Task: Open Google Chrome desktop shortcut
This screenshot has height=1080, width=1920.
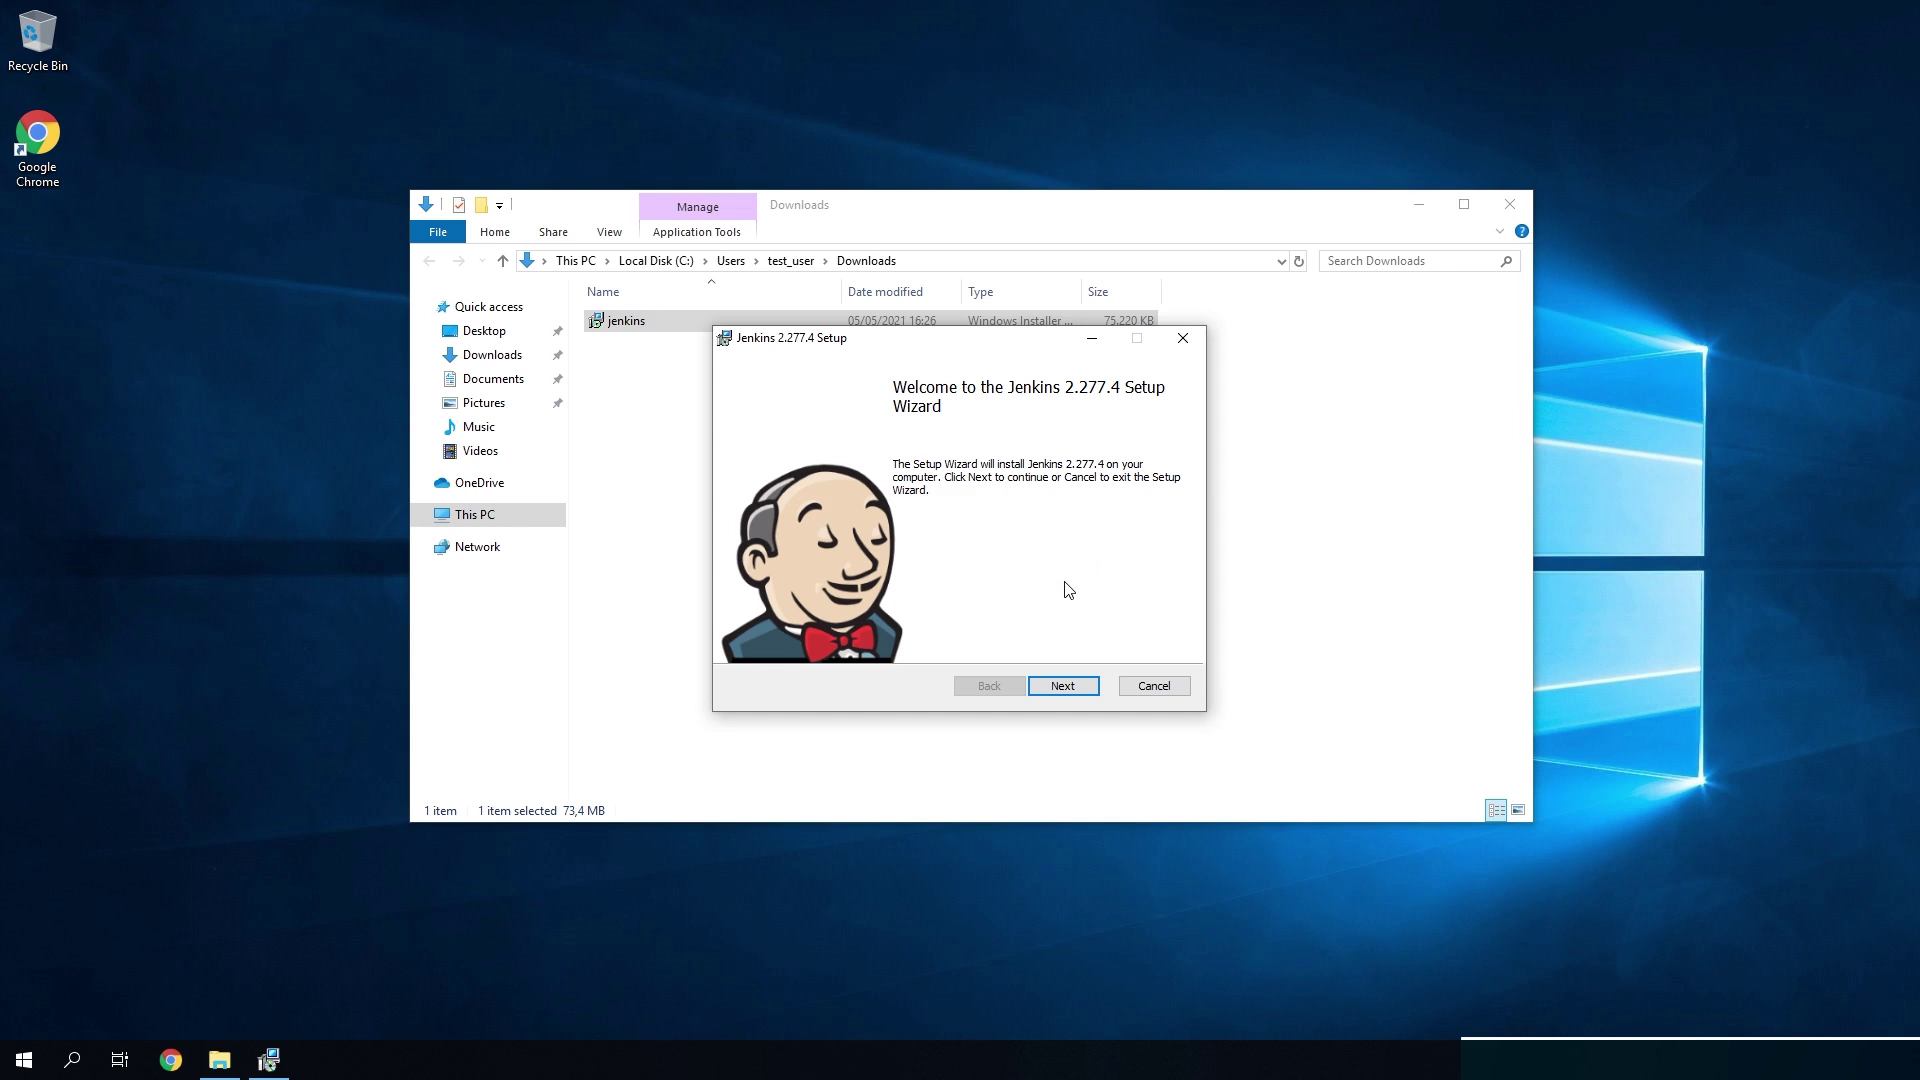Action: (x=37, y=148)
